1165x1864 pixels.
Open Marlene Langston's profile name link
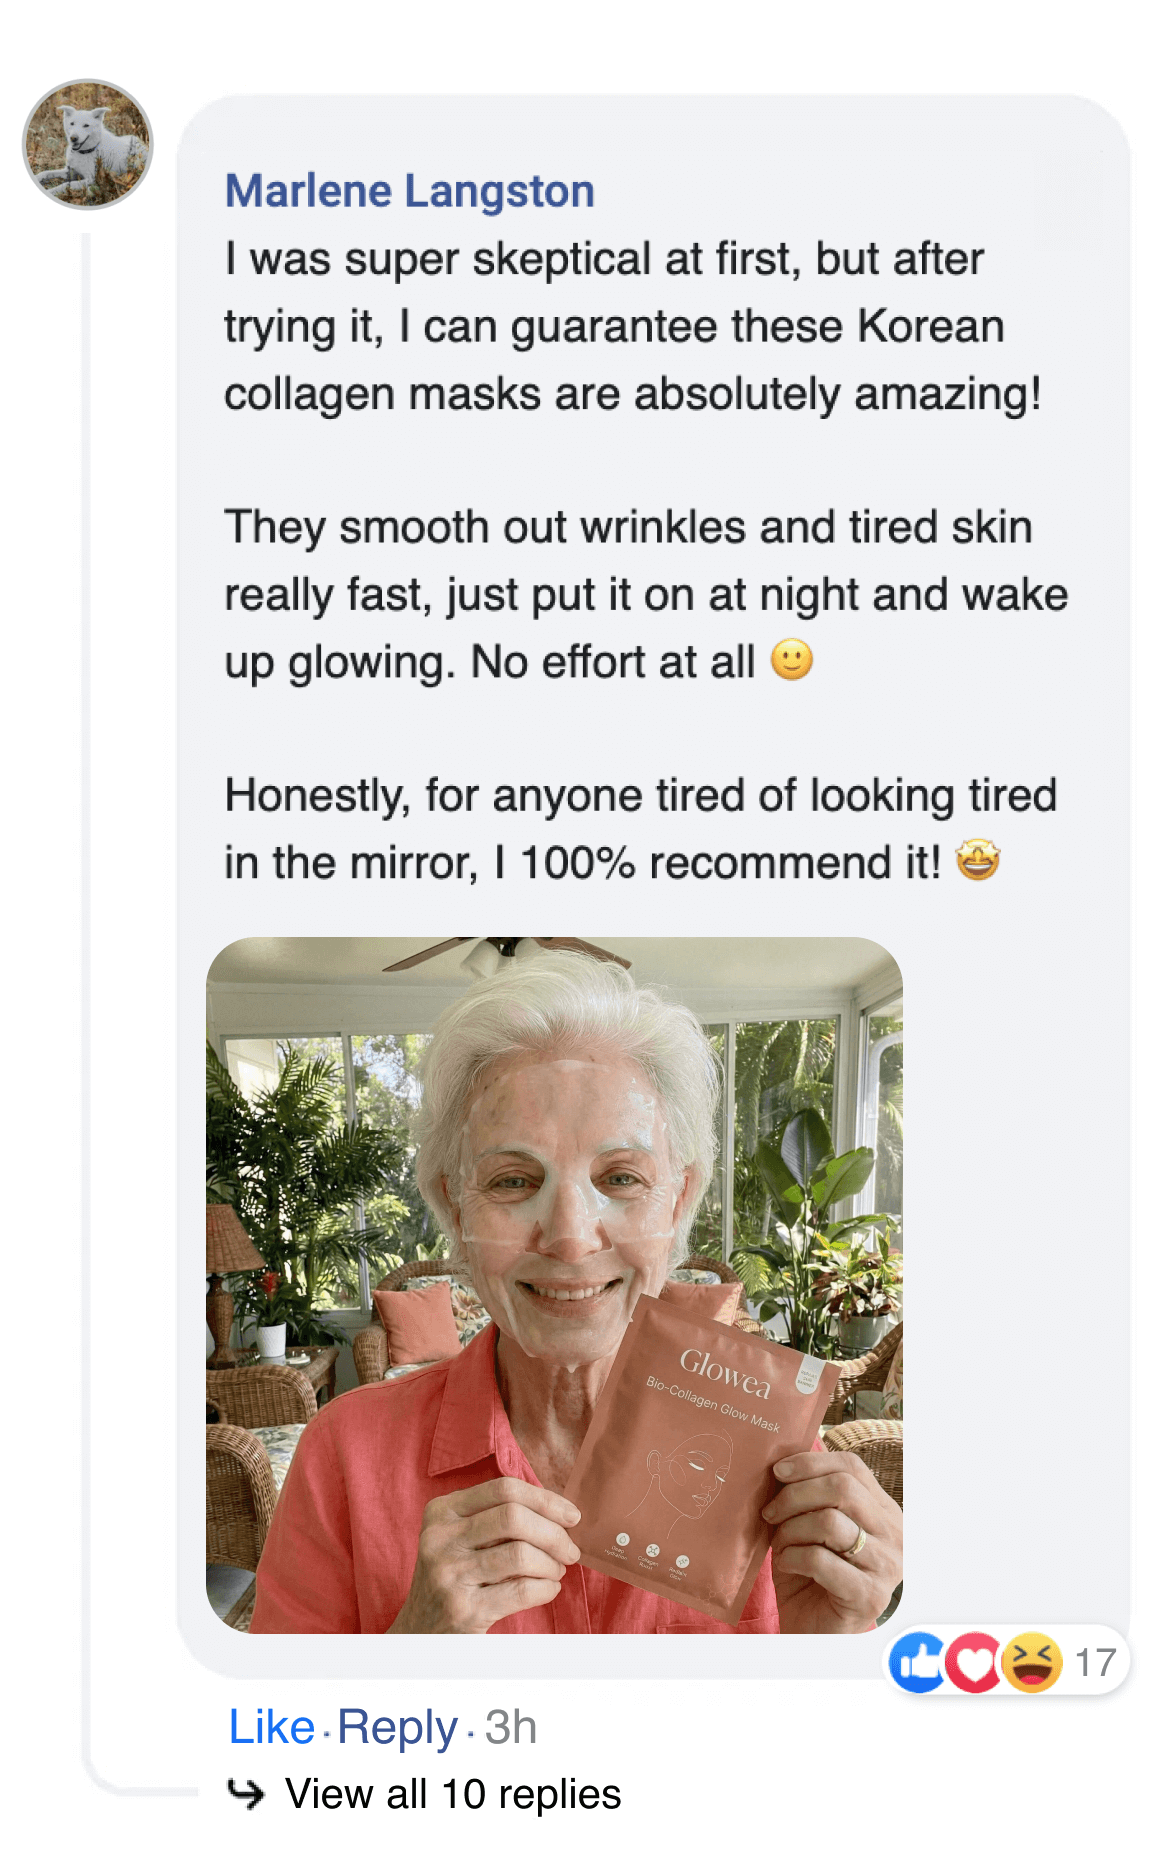[x=411, y=191]
